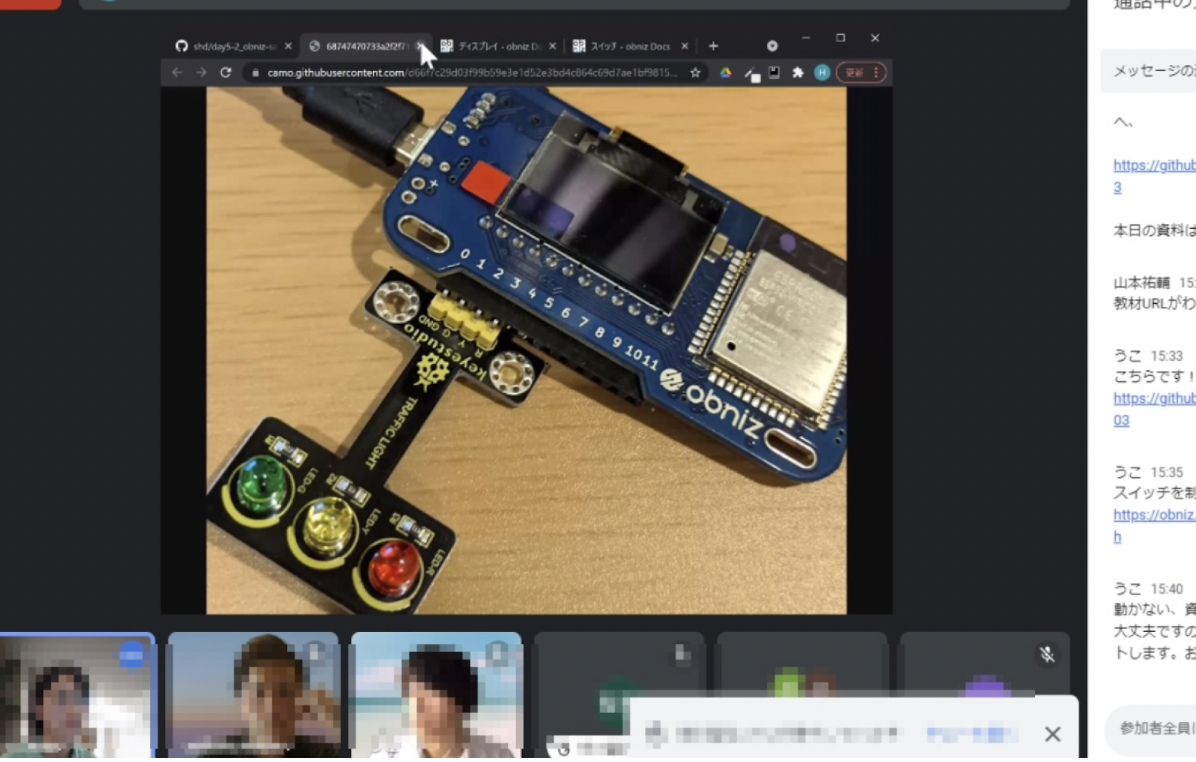The image size is (1196, 762).
Task: Open the Extensions puzzle-piece menu
Action: coord(798,72)
